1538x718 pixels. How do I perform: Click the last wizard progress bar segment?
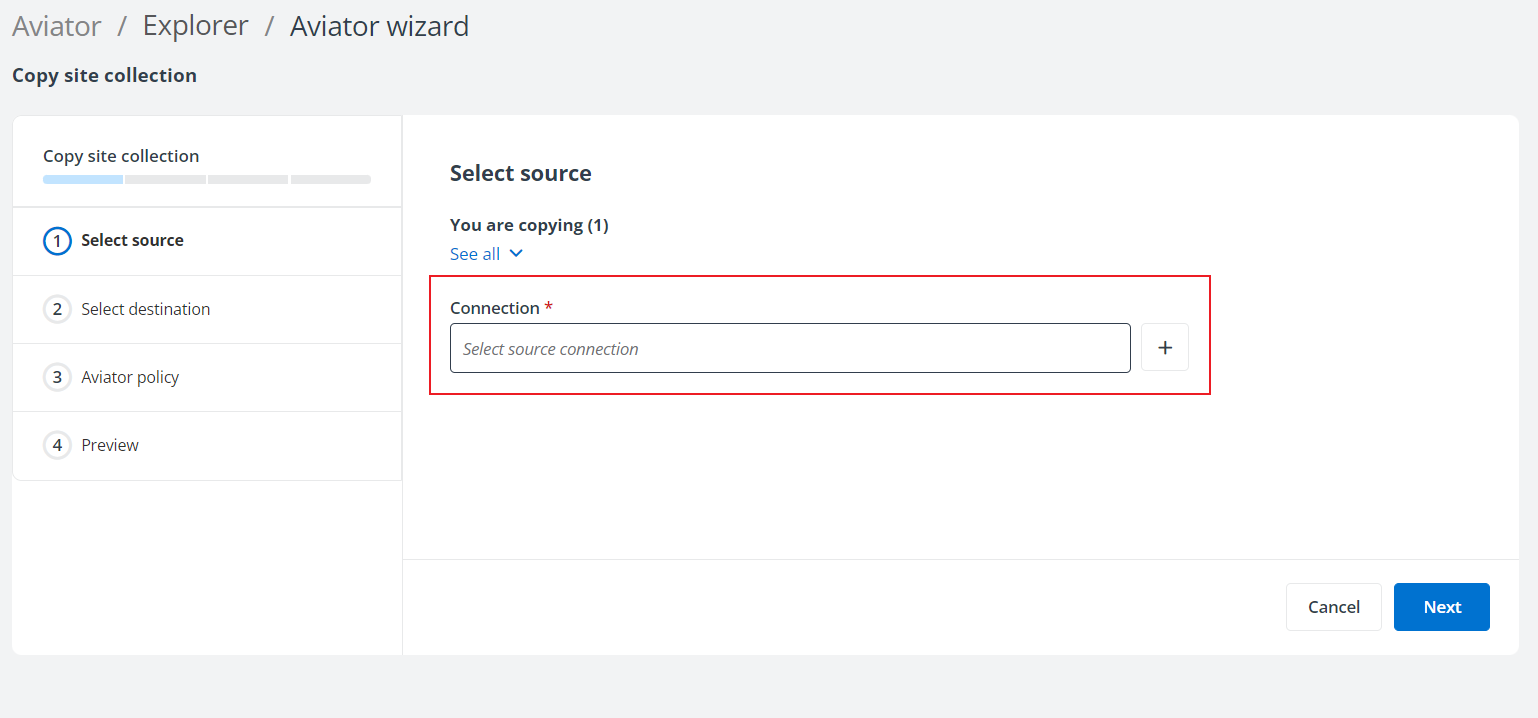point(331,180)
